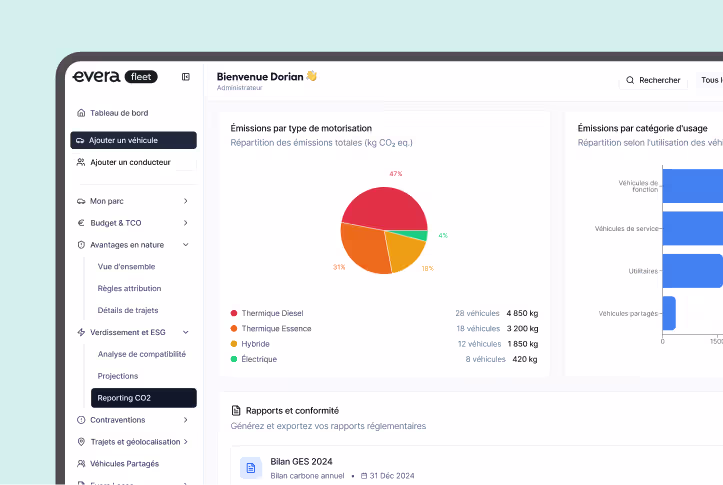Click the car icon in Ajouter un véhicule

[80, 140]
